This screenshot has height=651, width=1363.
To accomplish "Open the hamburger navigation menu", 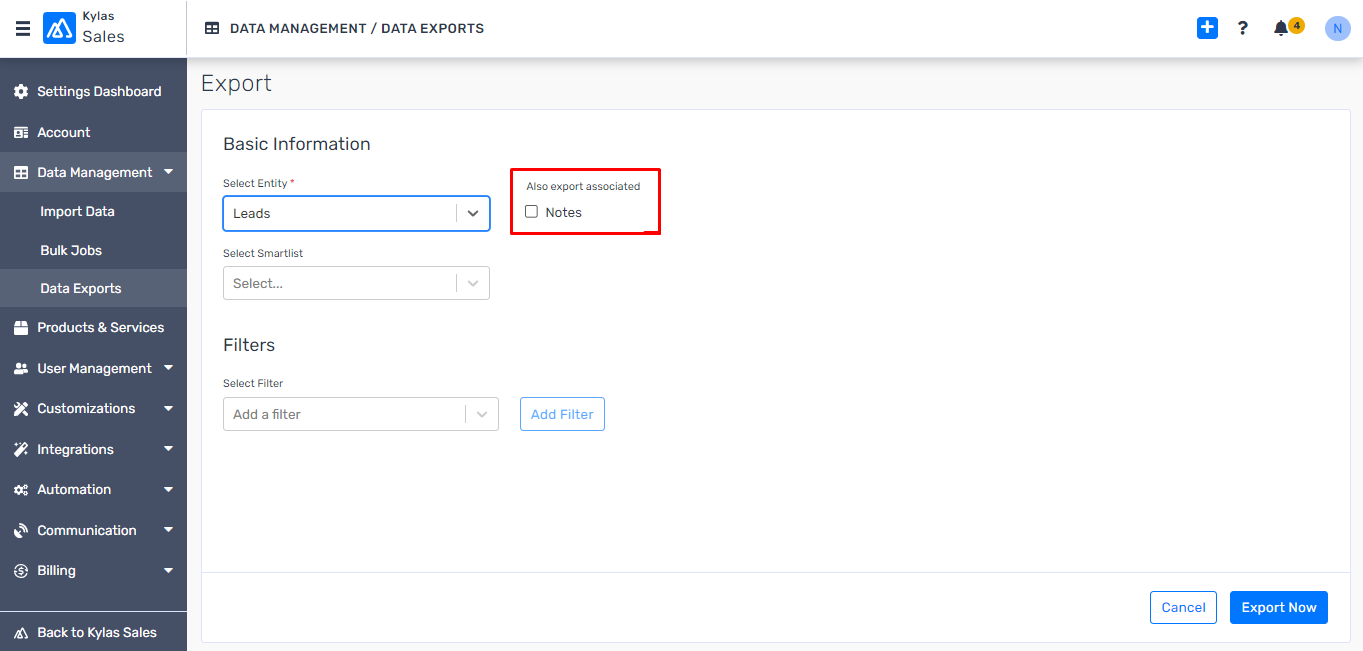I will coord(22,28).
